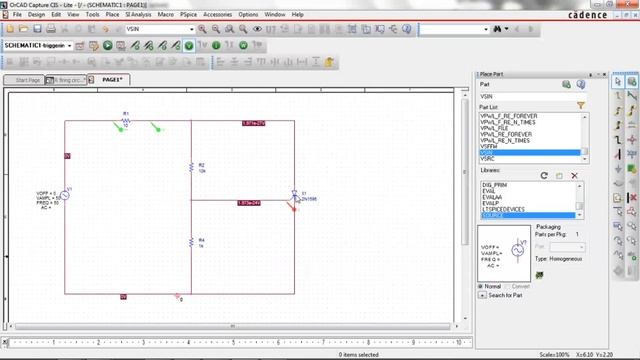Click the highlighted yellow drawing toolbar icon
This screenshot has width=640, height=360.
[329, 62]
